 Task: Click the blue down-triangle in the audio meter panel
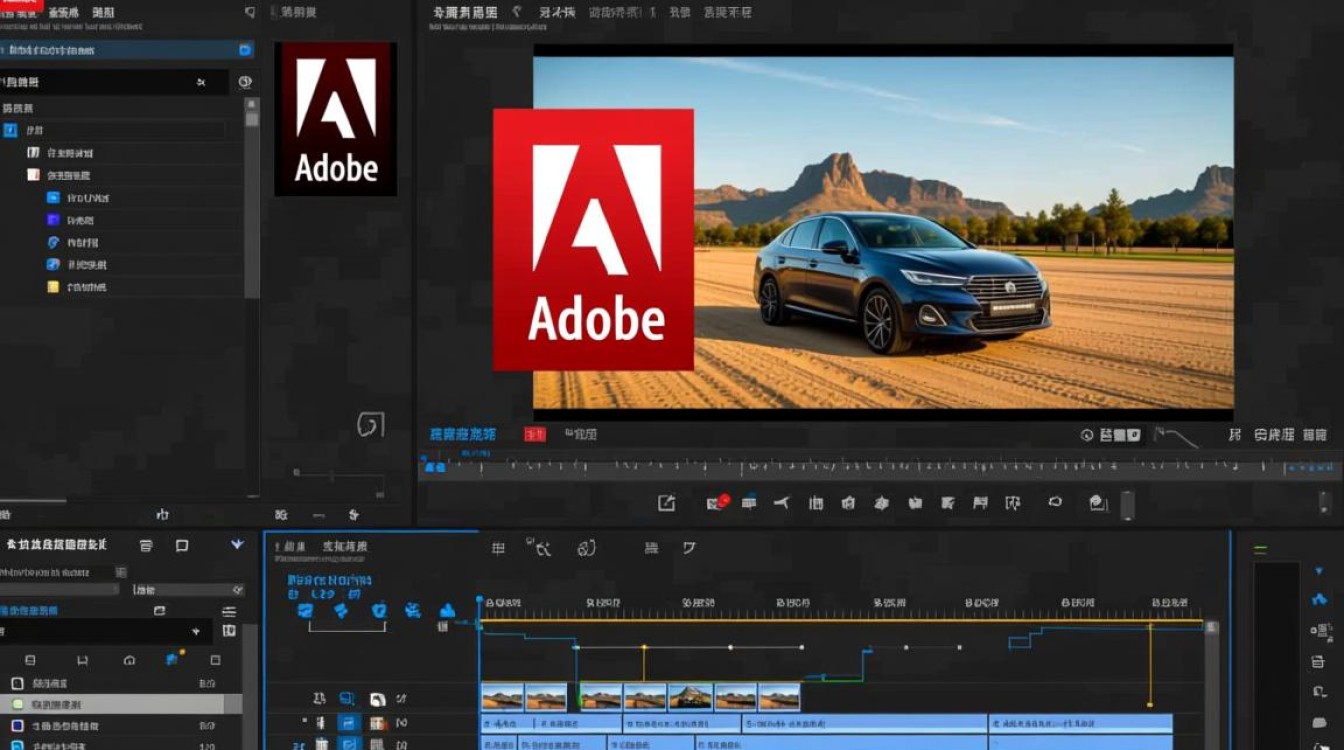[1318, 571]
